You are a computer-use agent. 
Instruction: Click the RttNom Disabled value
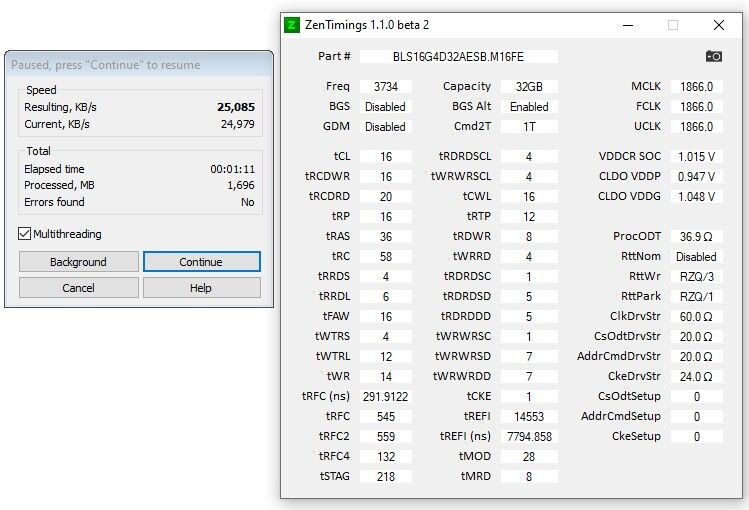(x=696, y=256)
